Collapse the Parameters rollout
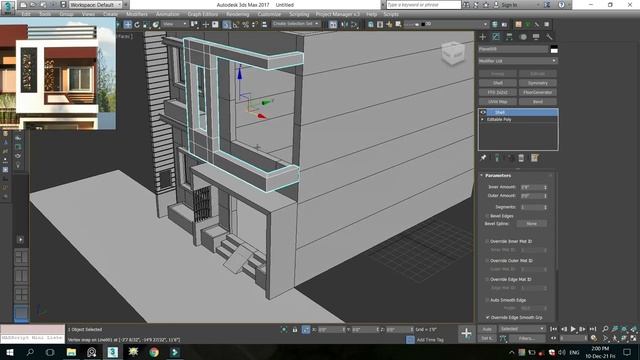The height and width of the screenshot is (360, 640). pyautogui.click(x=498, y=176)
